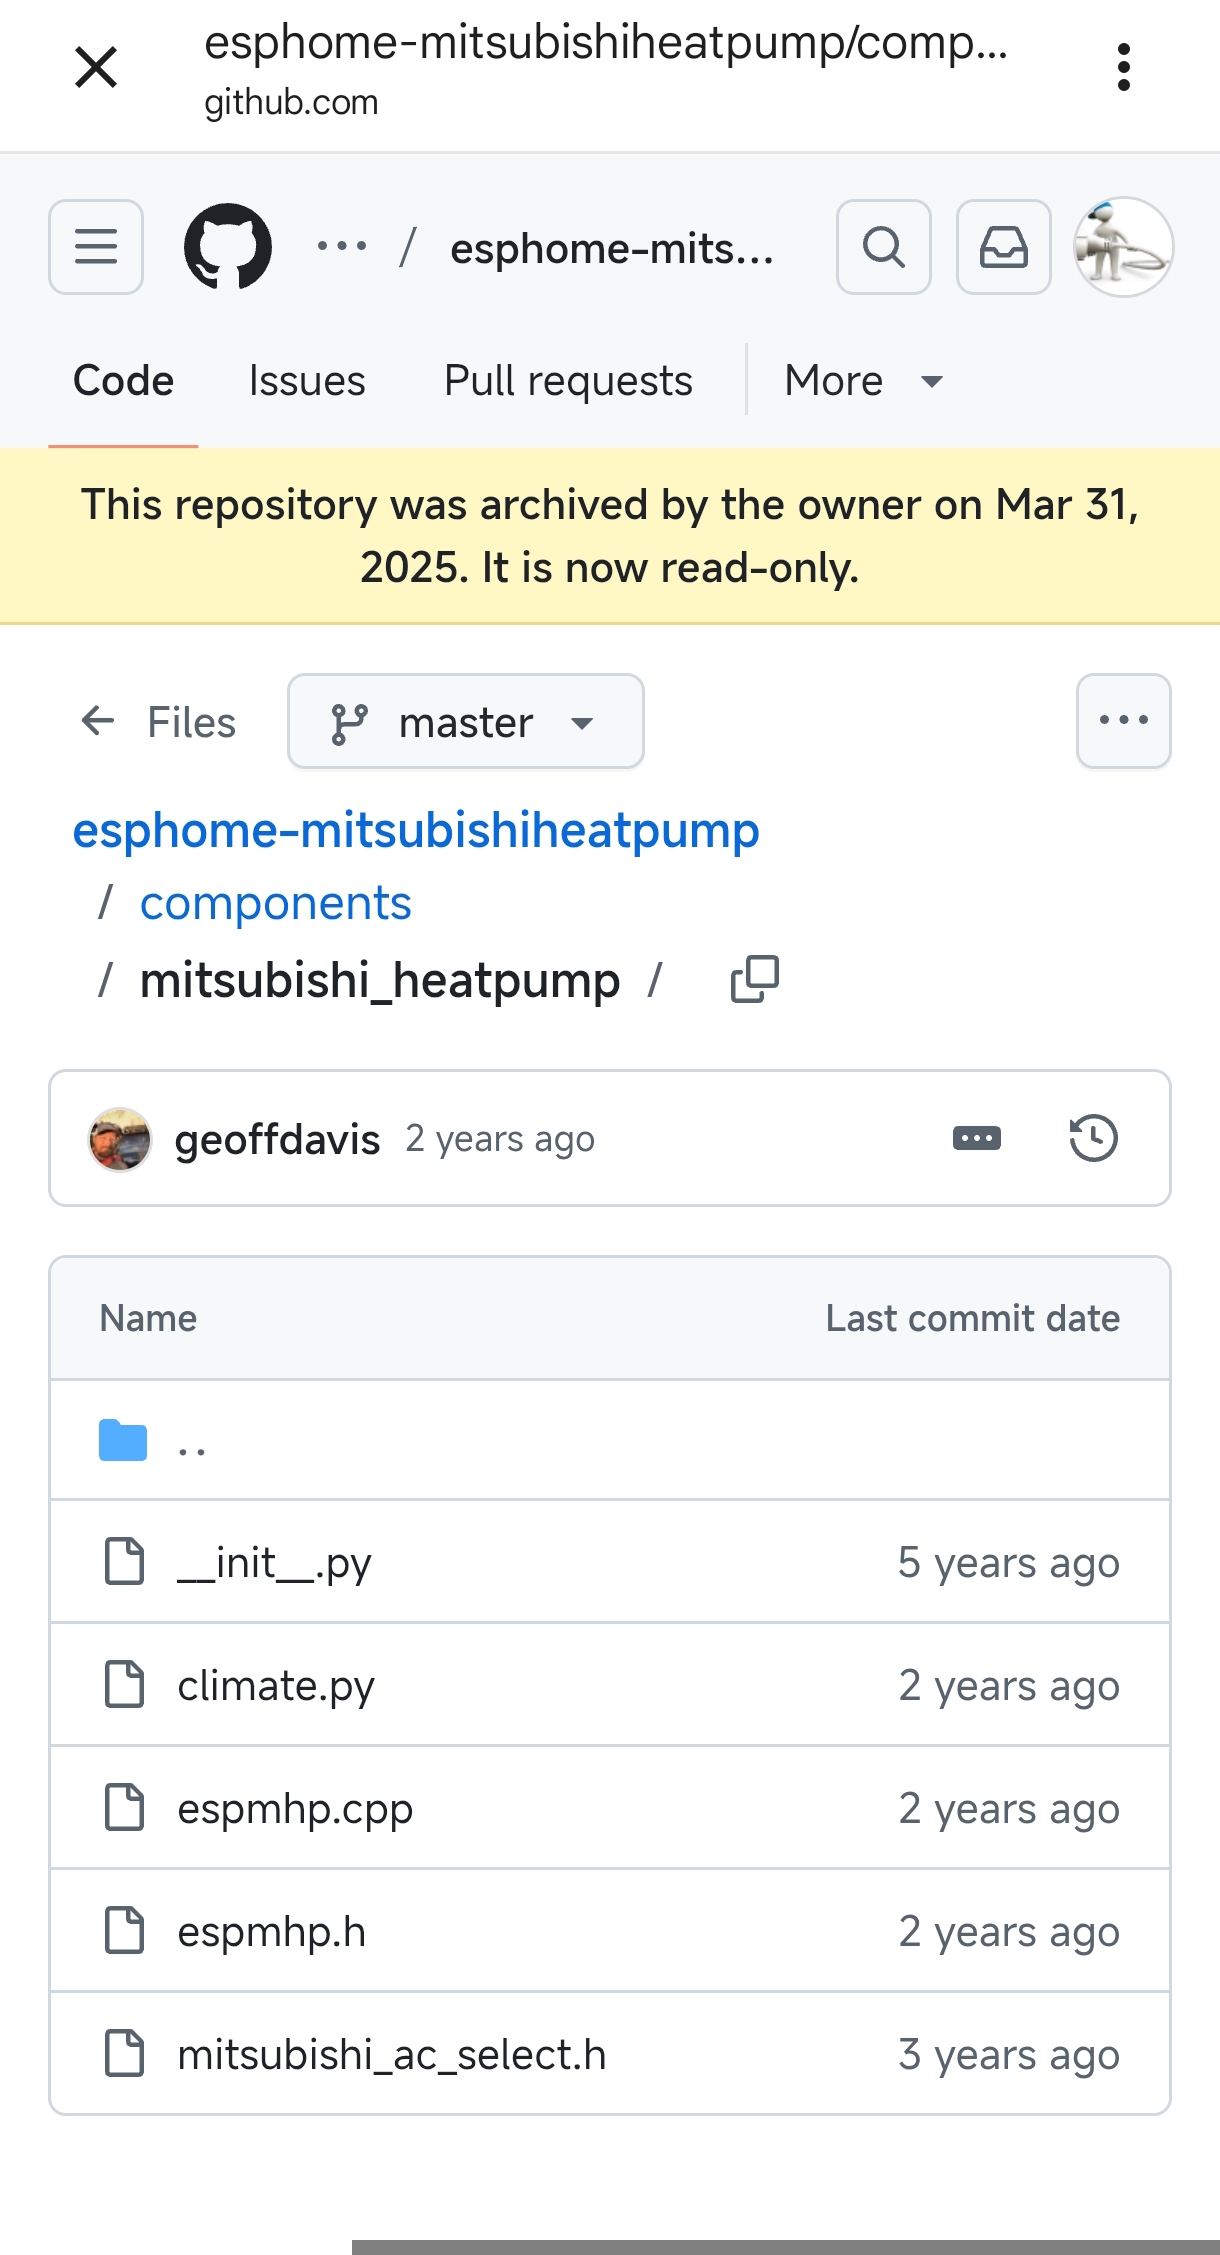Viewport: 1220px width, 2255px height.
Task: Open the components breadcrumb link
Action: point(275,903)
